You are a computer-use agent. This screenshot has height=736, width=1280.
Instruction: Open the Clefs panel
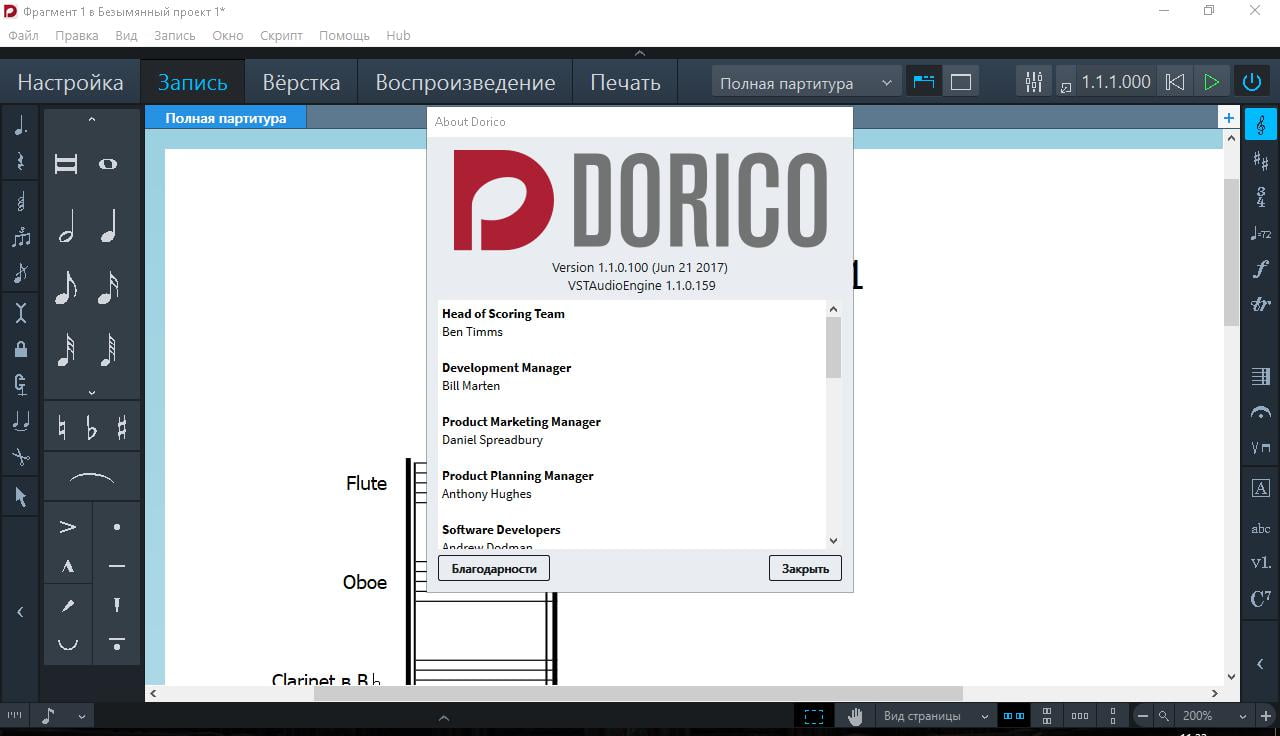pyautogui.click(x=1261, y=125)
